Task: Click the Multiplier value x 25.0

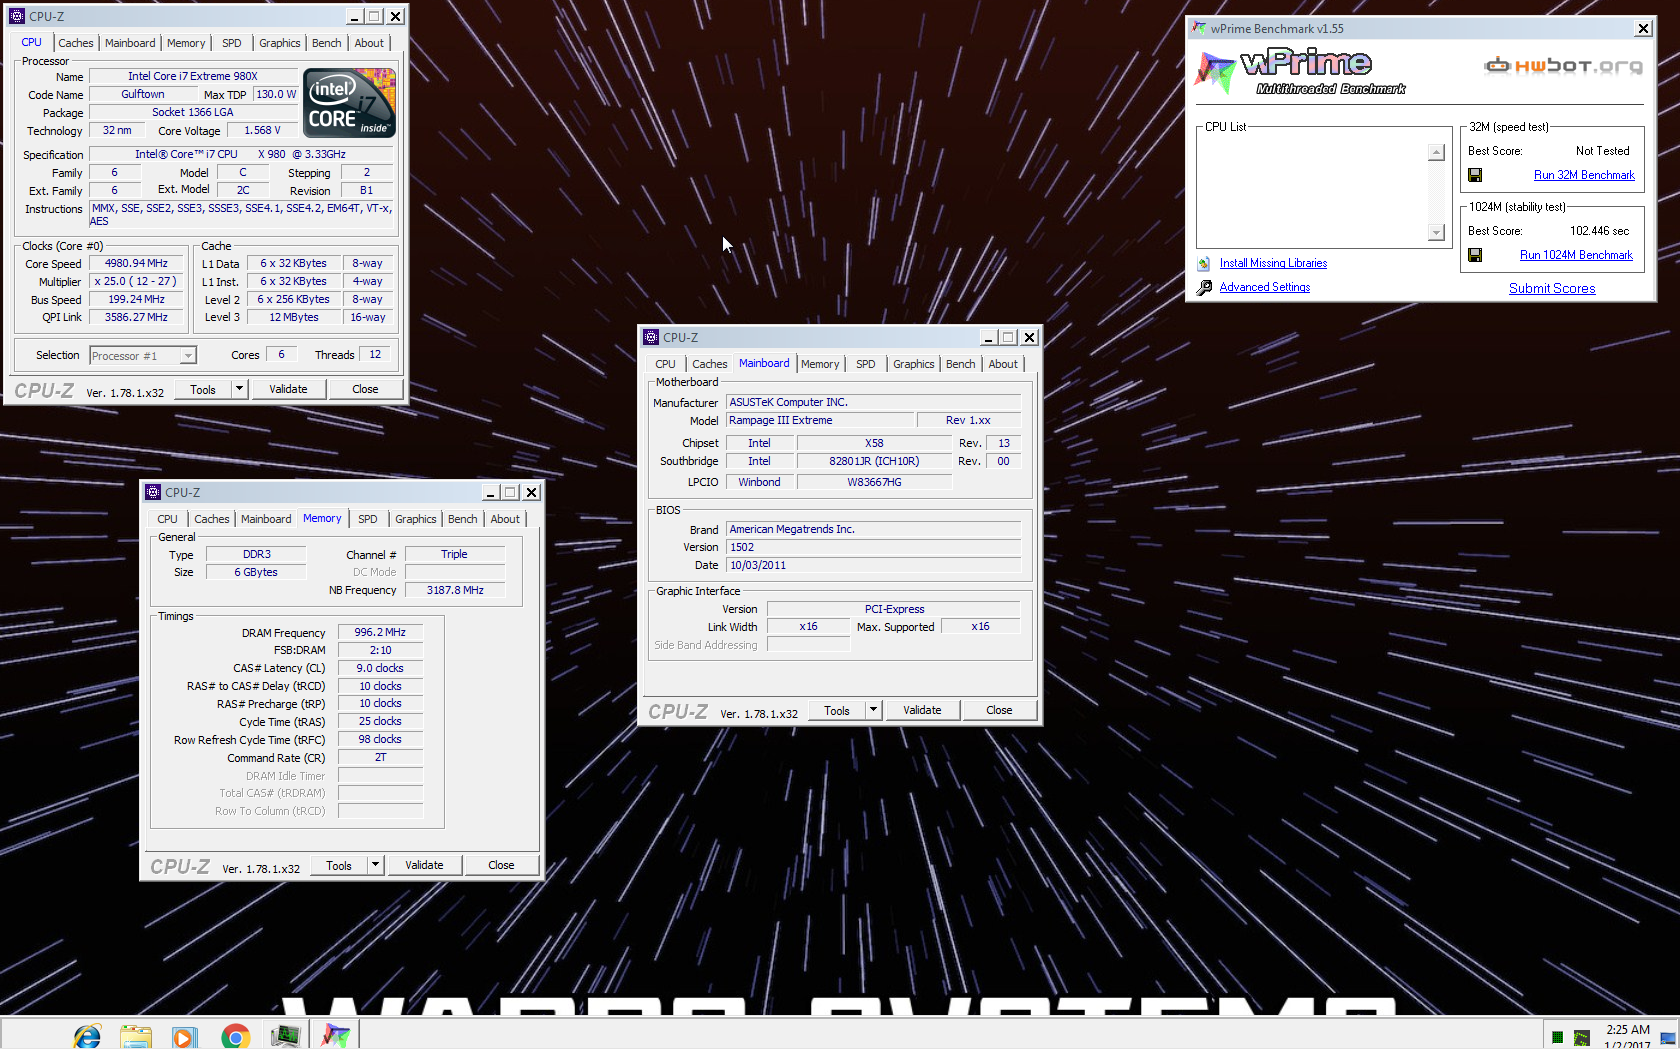Action: pos(136,282)
